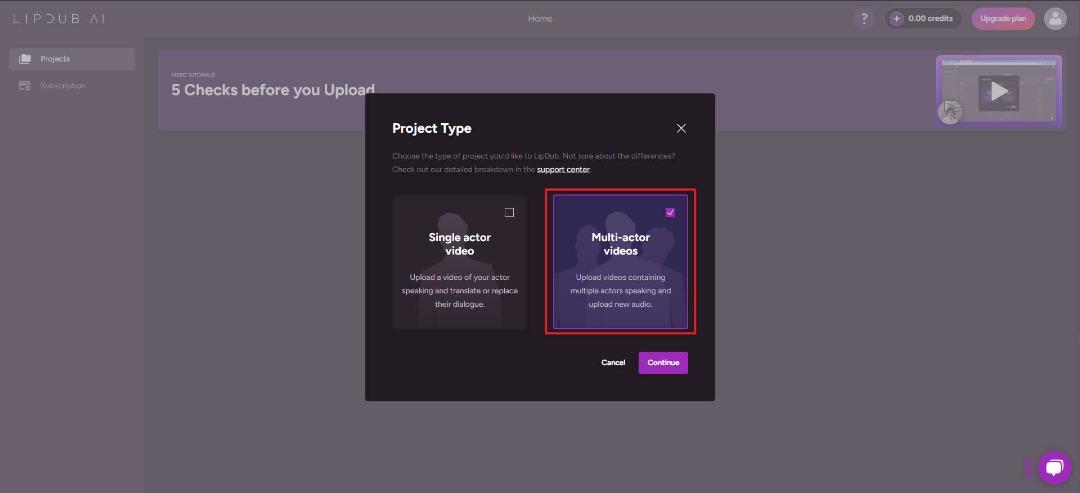Viewport: 1080px width, 493px height.
Task: Check the Single actor video checkbox
Action: pyautogui.click(x=509, y=212)
